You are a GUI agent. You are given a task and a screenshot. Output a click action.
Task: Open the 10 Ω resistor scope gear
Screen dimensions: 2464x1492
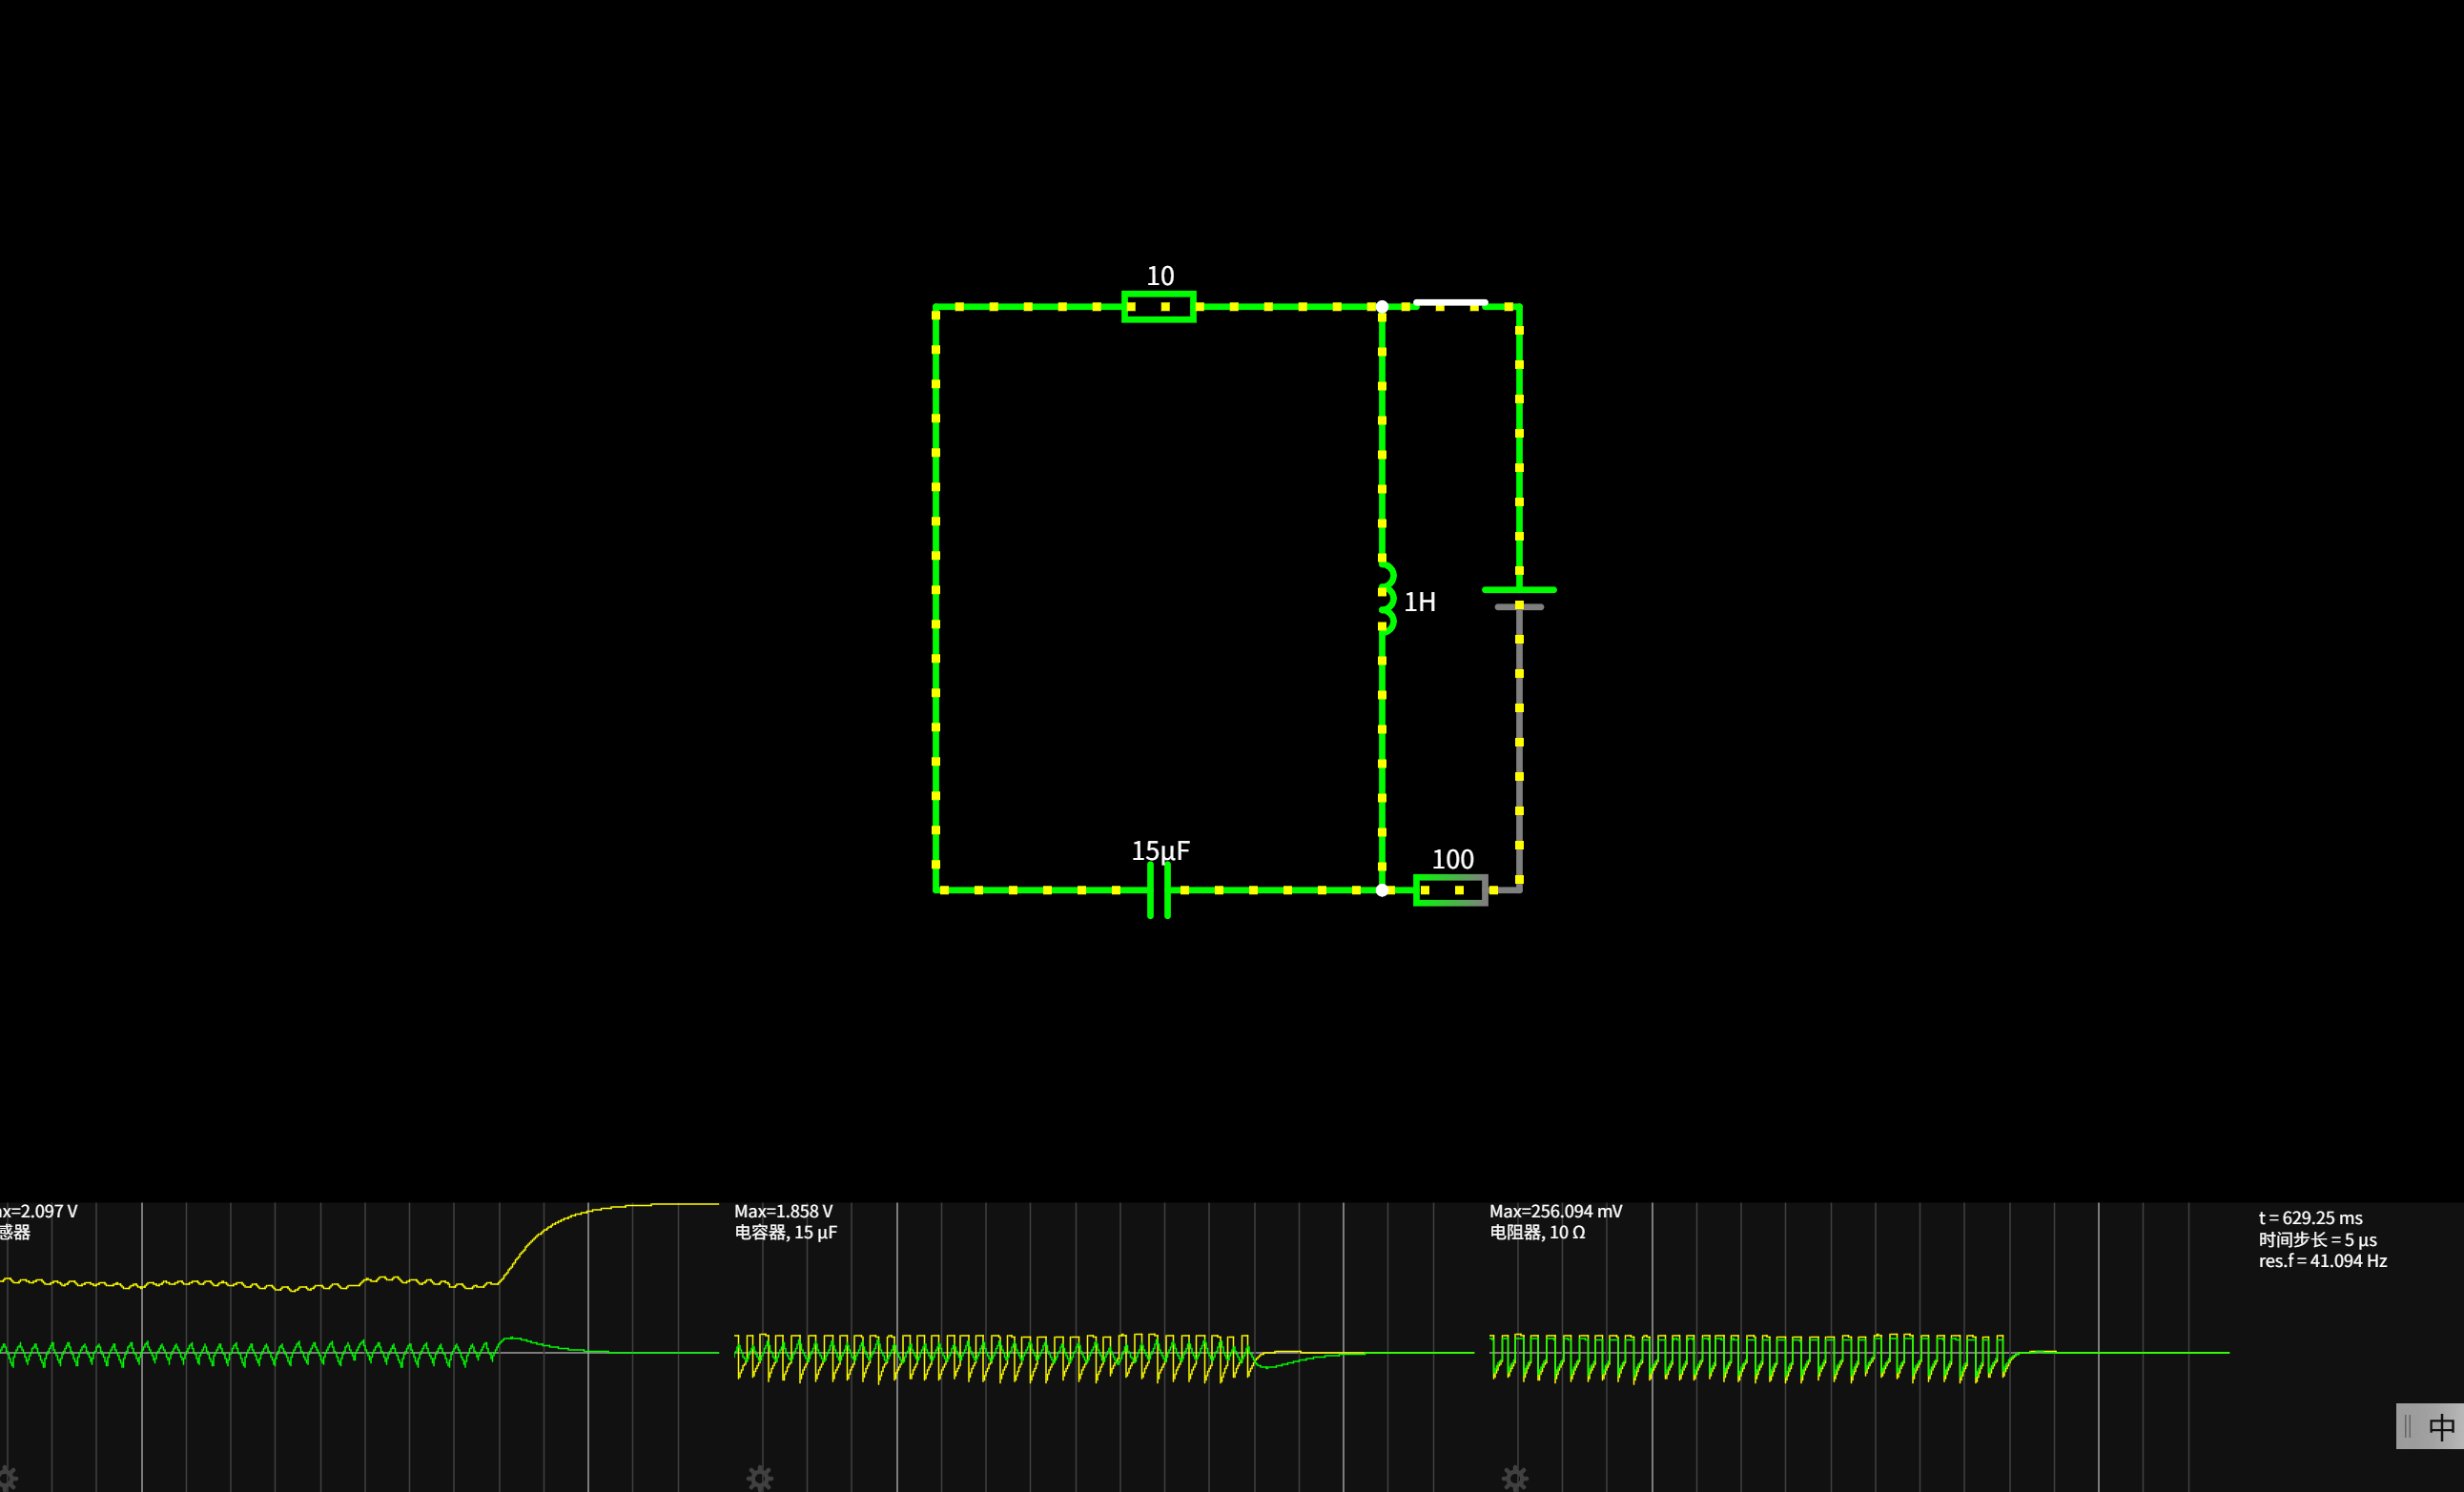[x=1514, y=1477]
